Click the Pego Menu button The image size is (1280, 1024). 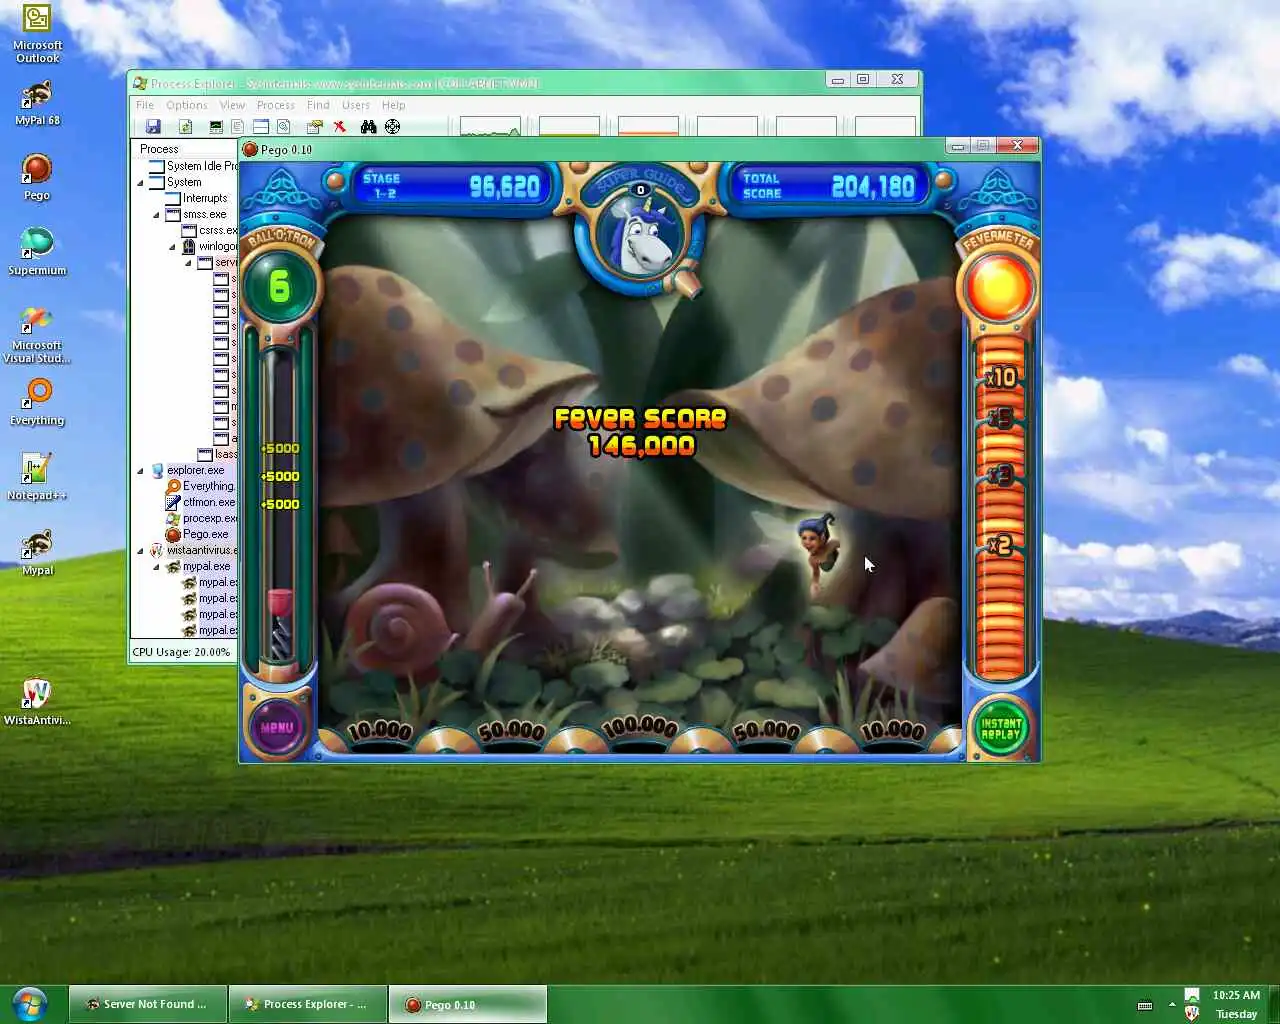[x=277, y=727]
